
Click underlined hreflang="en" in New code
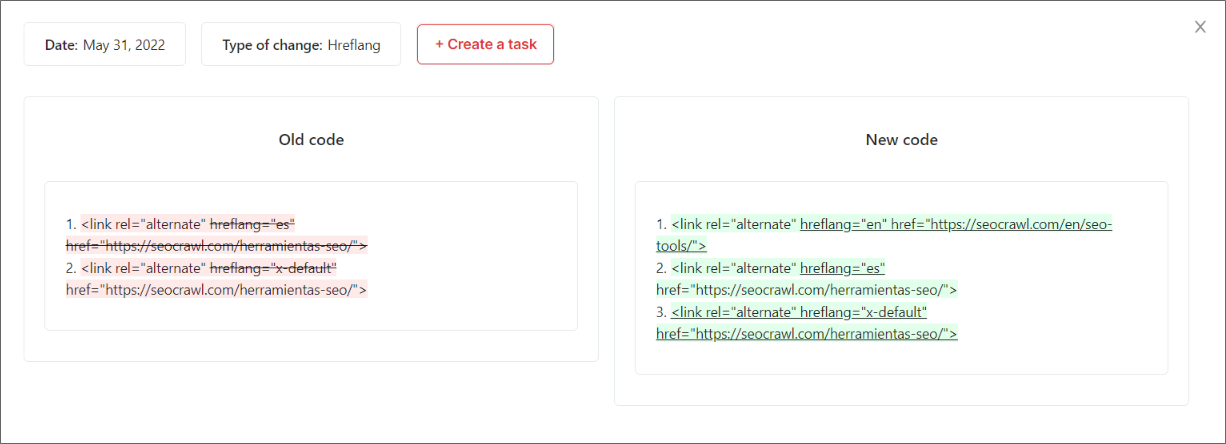tap(843, 224)
